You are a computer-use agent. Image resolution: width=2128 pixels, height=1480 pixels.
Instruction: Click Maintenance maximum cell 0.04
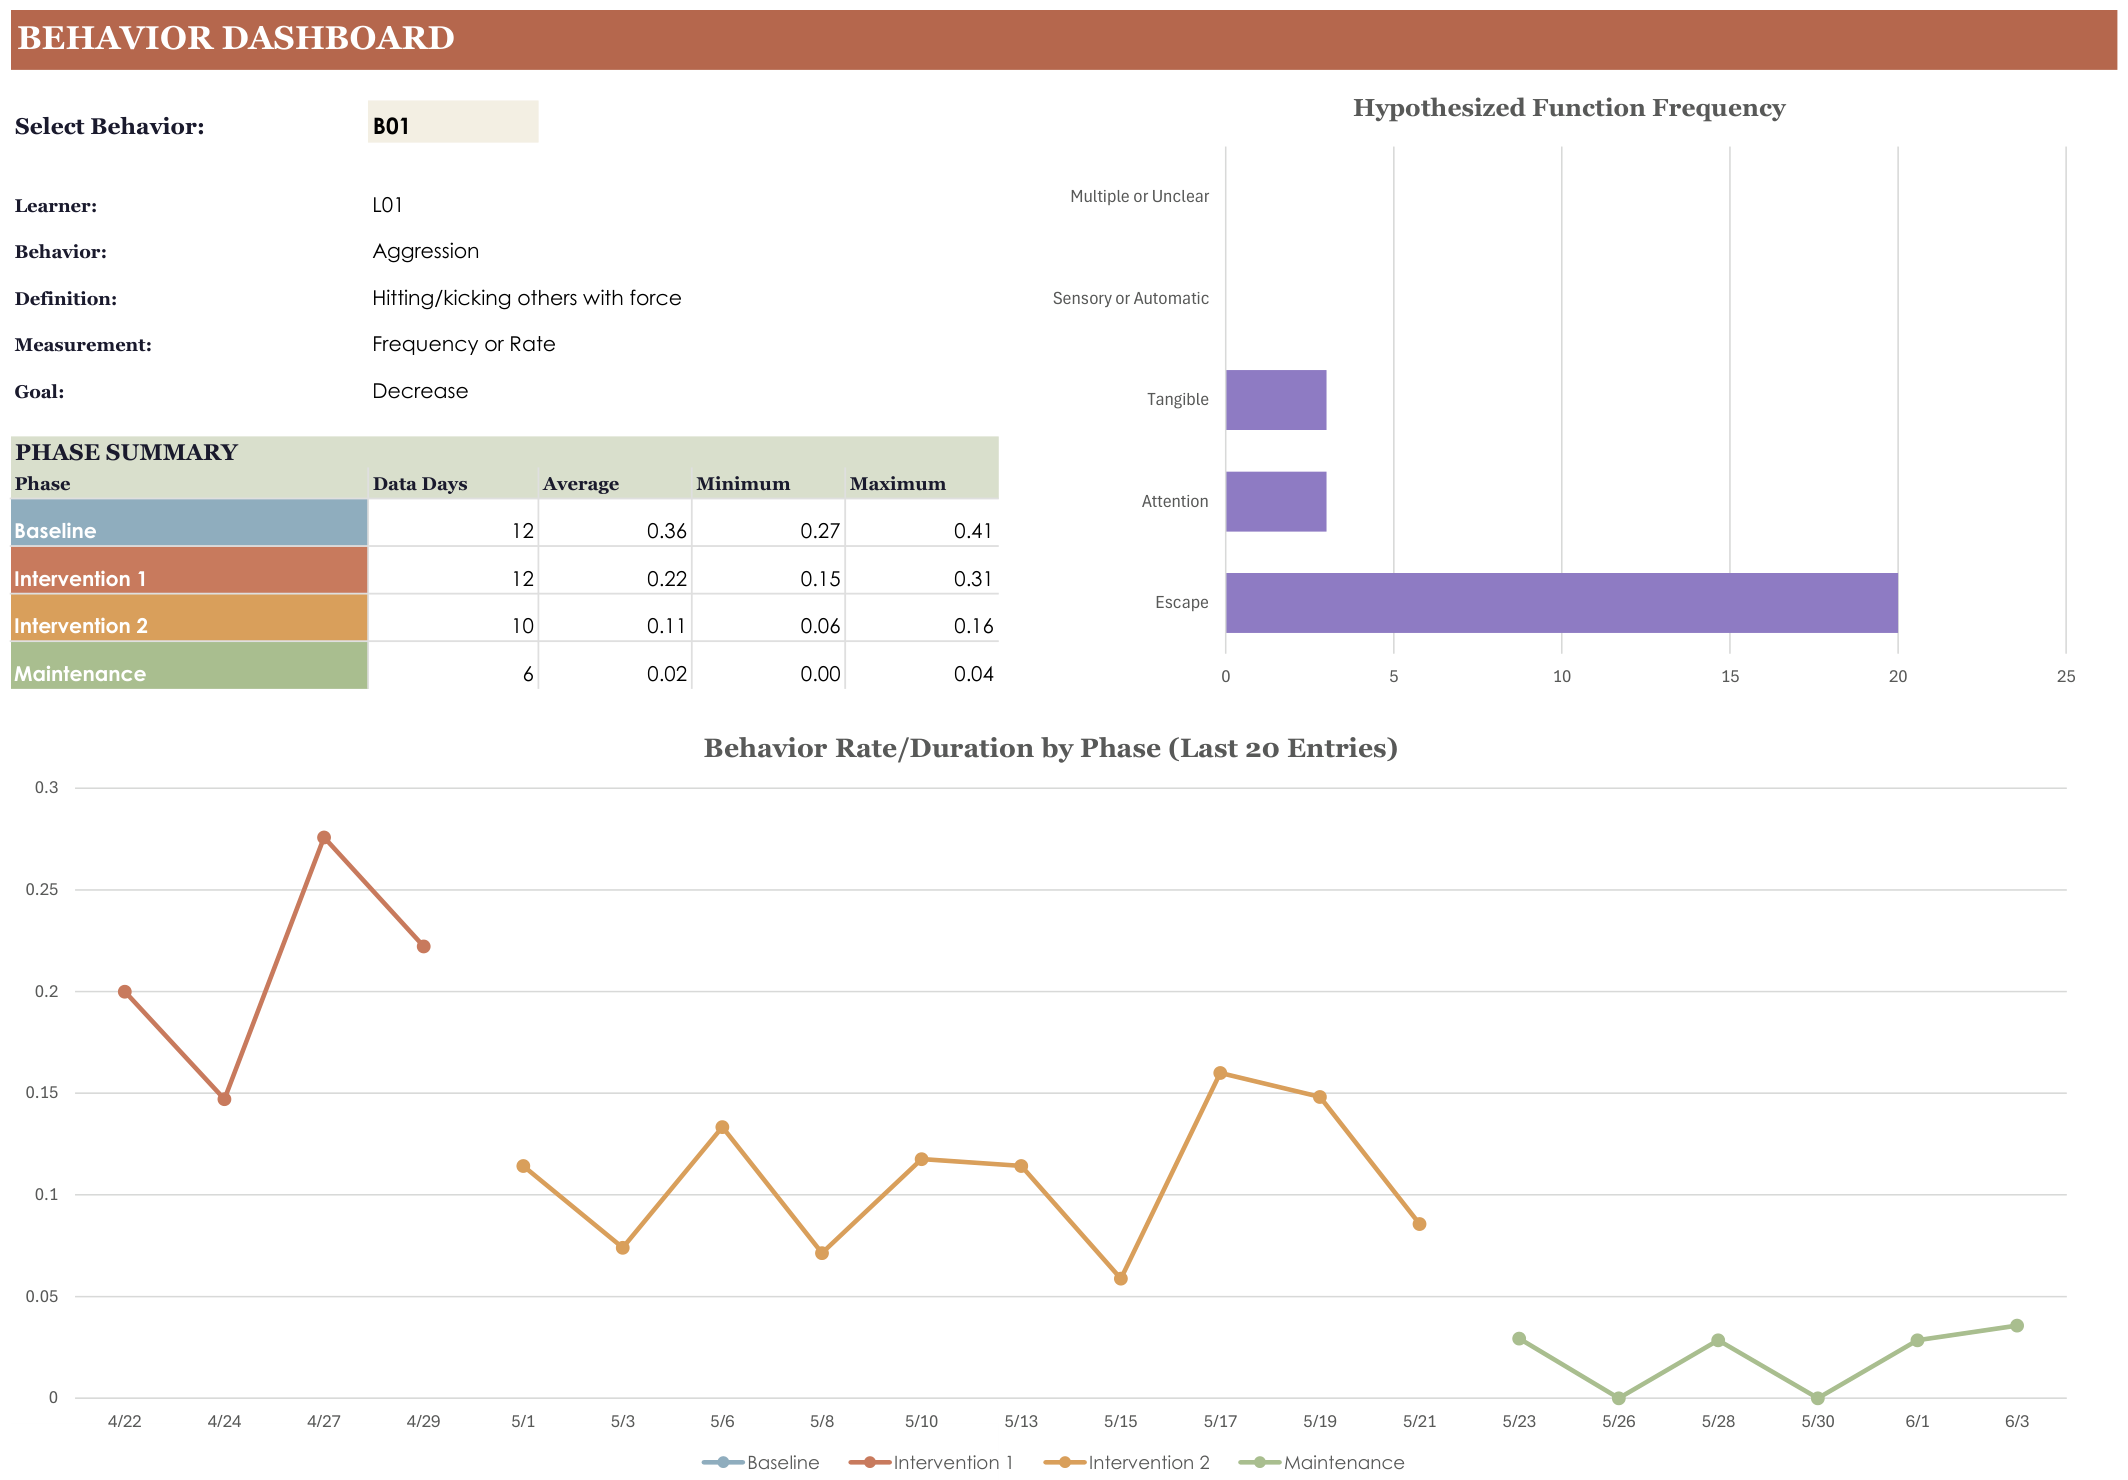(x=922, y=665)
